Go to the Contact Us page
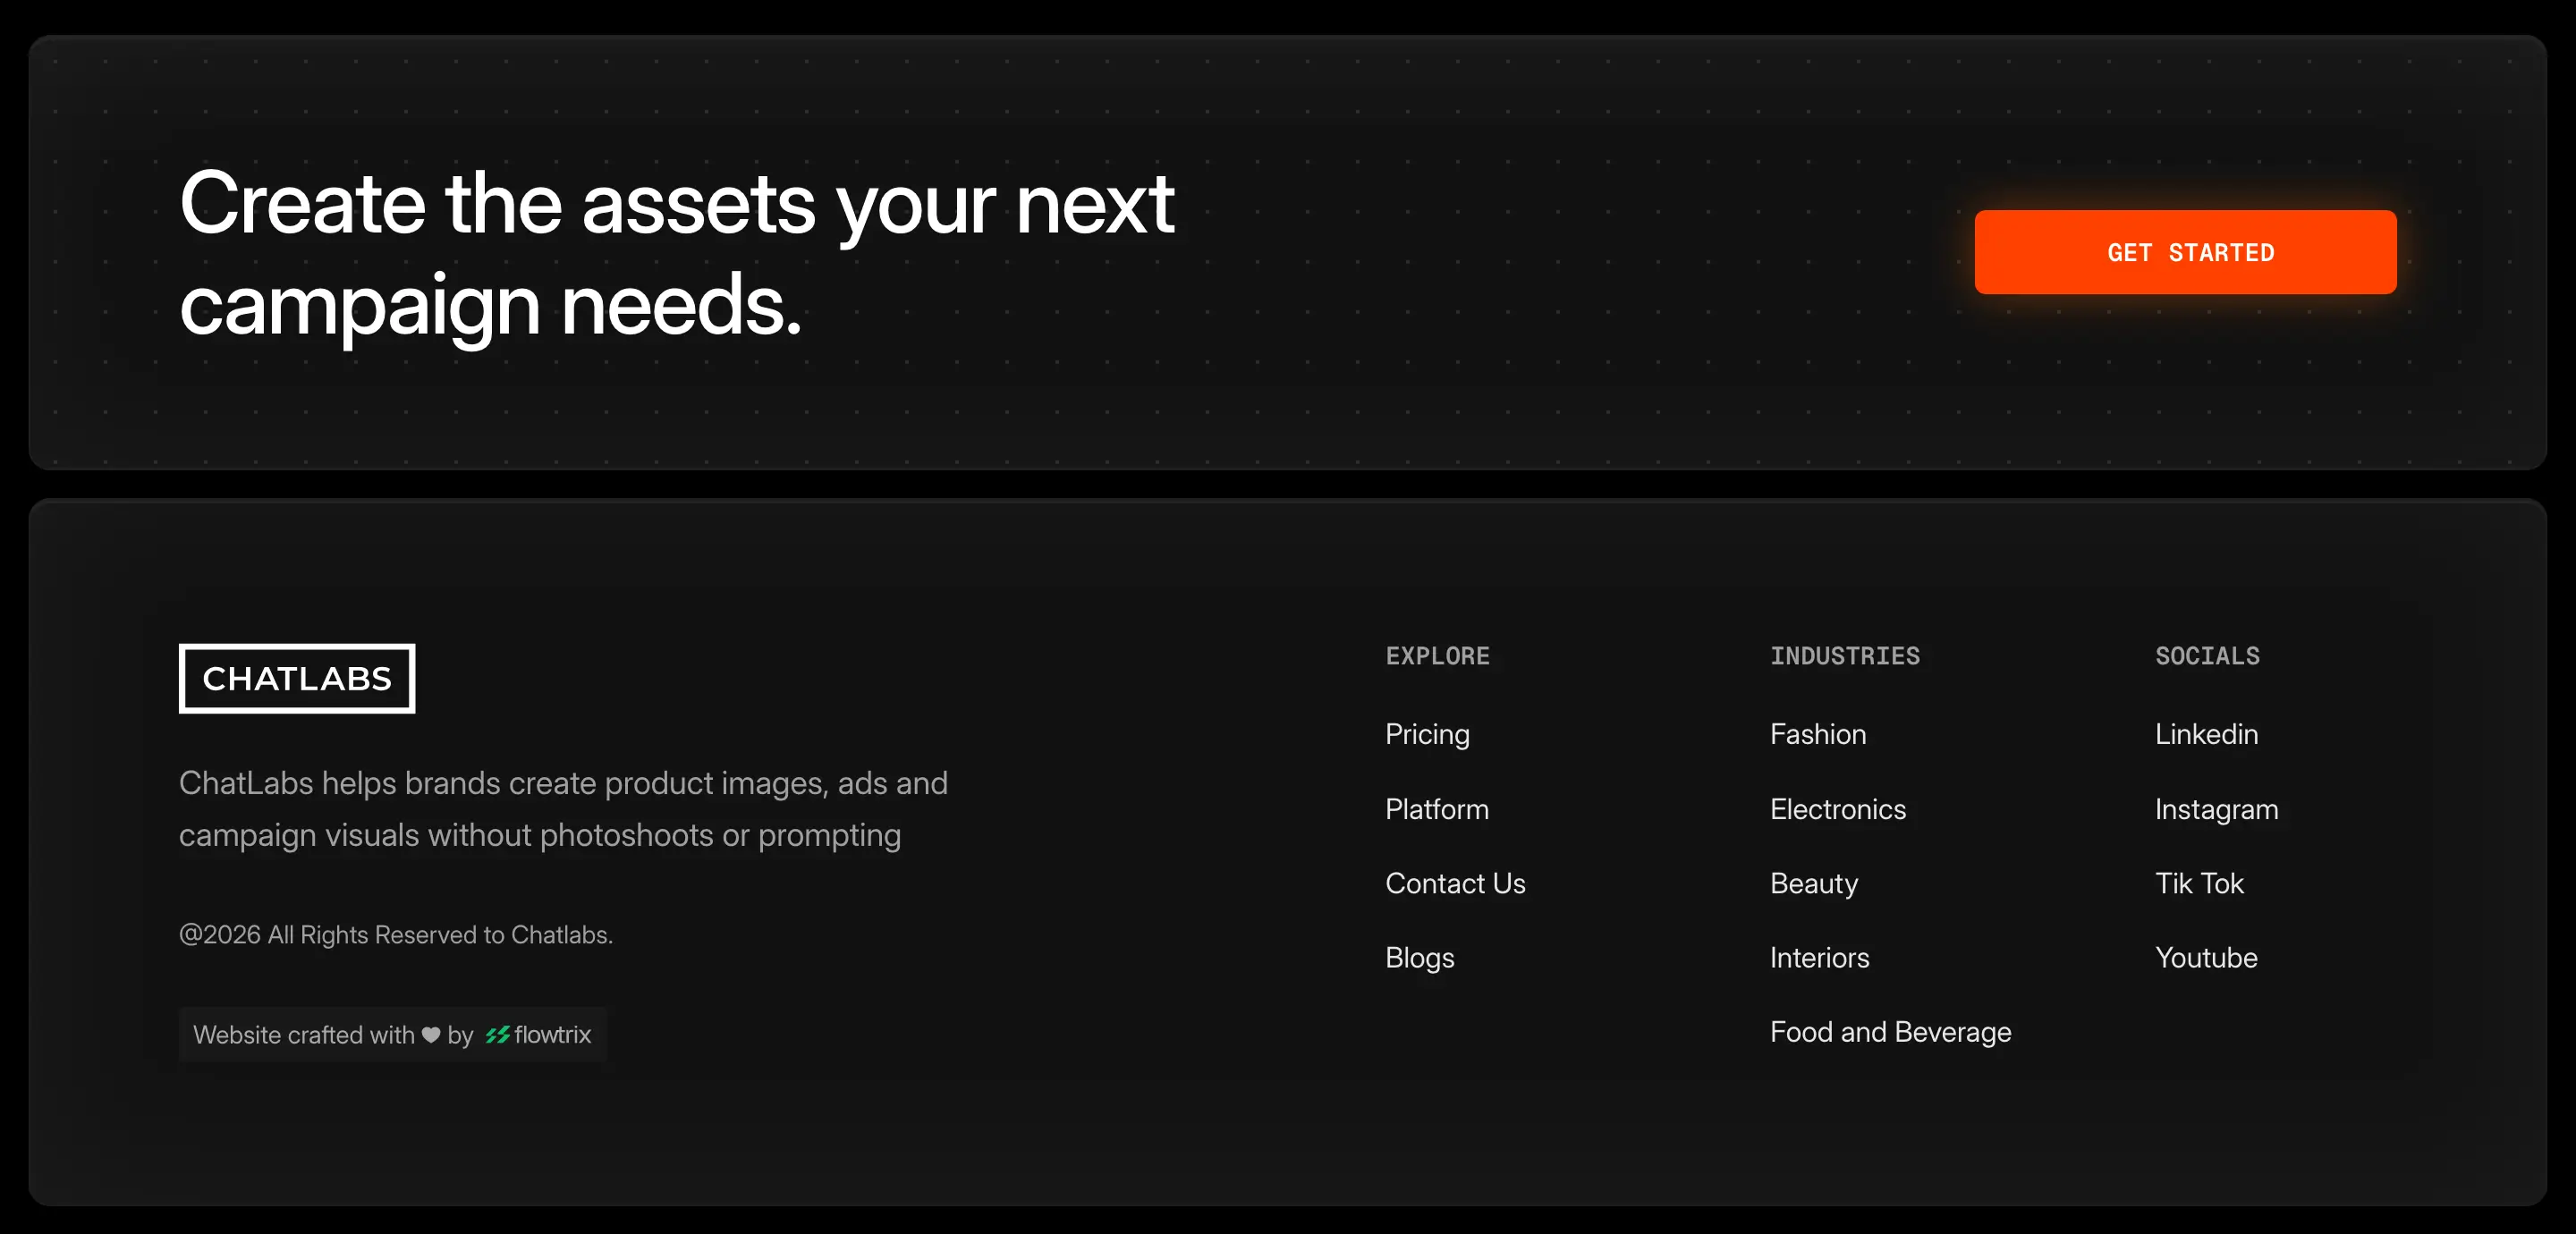Image resolution: width=2576 pixels, height=1234 pixels. [1455, 883]
